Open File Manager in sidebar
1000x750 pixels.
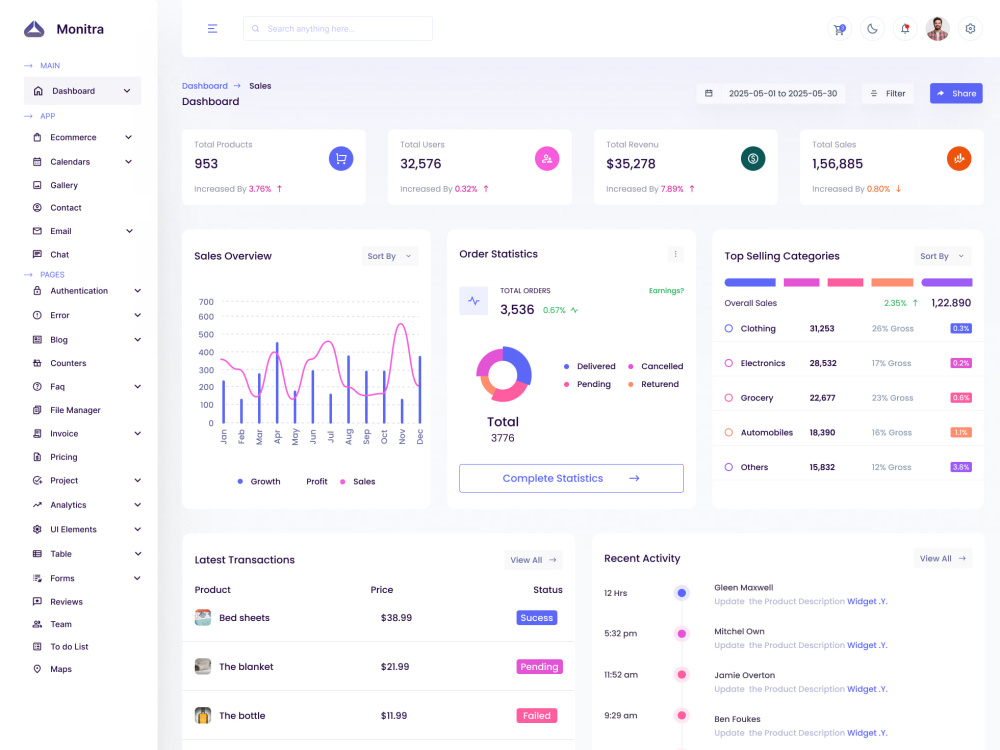[75, 410]
